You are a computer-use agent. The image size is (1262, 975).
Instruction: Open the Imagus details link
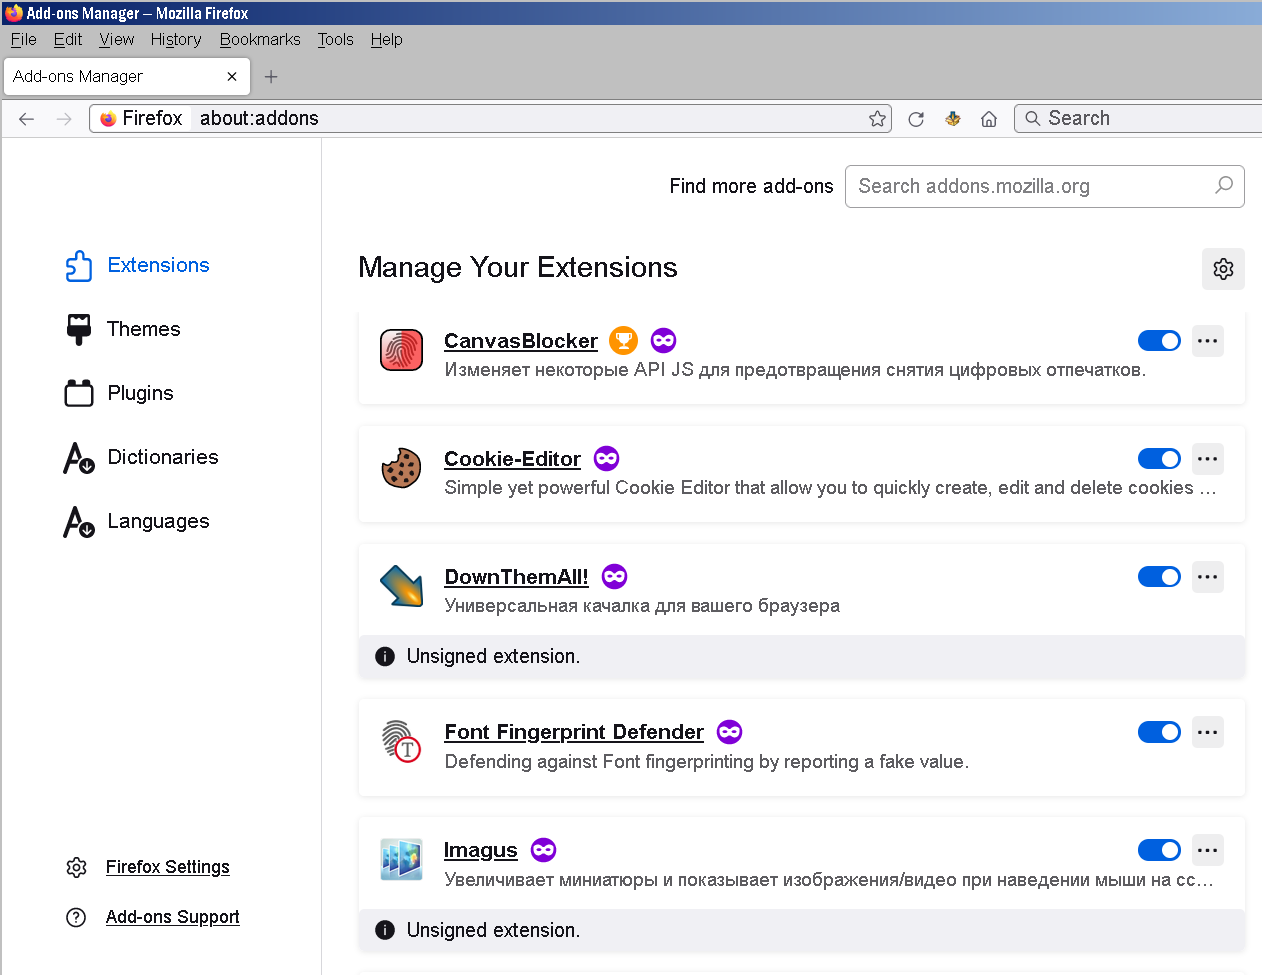click(481, 850)
